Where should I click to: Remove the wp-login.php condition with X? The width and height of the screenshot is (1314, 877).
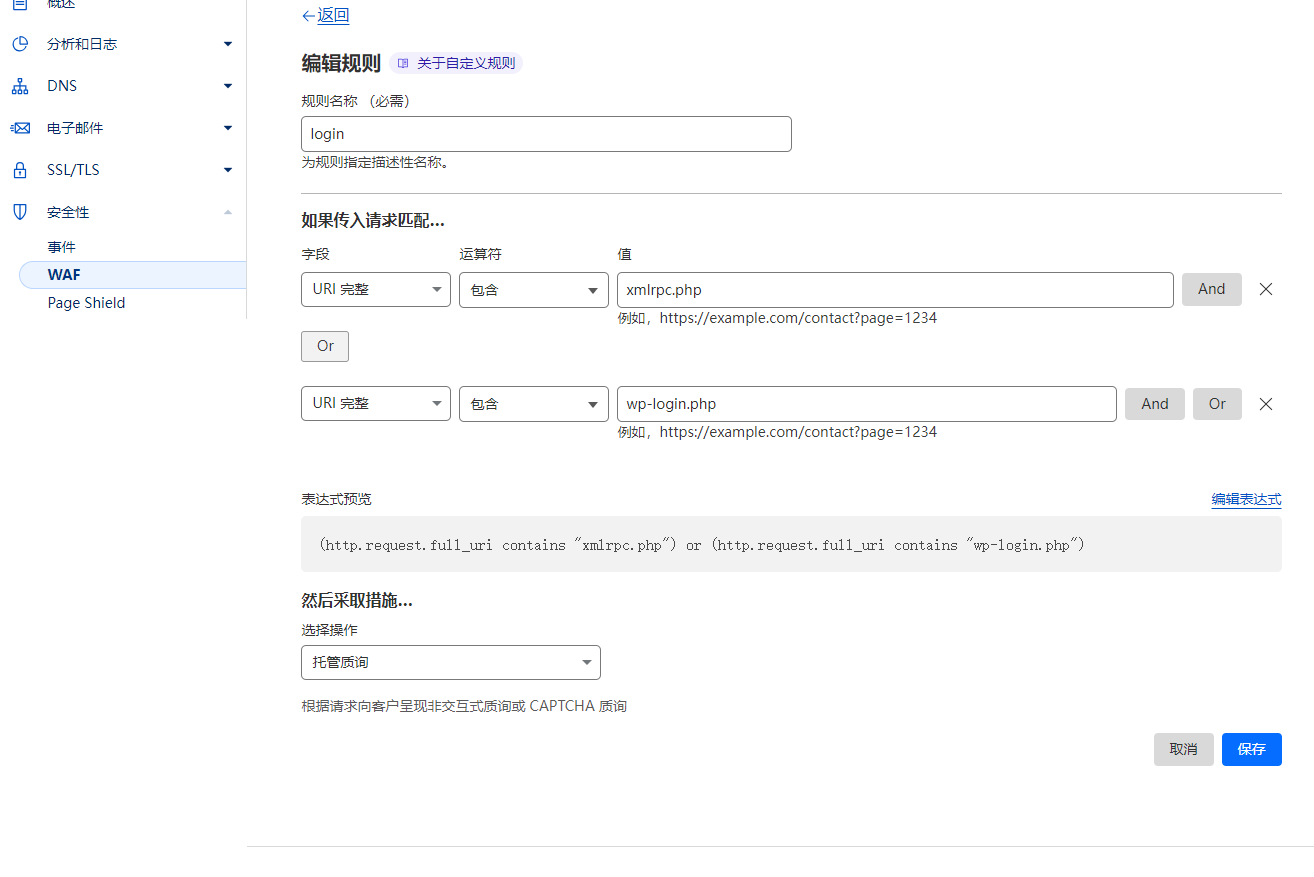tap(1266, 404)
